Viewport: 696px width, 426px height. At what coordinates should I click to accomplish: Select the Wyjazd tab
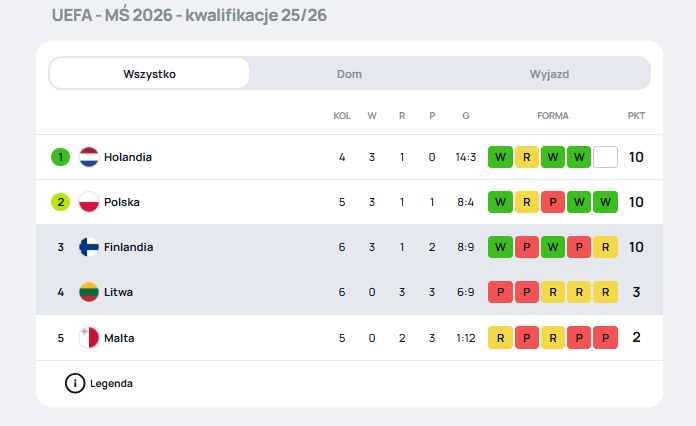549,73
